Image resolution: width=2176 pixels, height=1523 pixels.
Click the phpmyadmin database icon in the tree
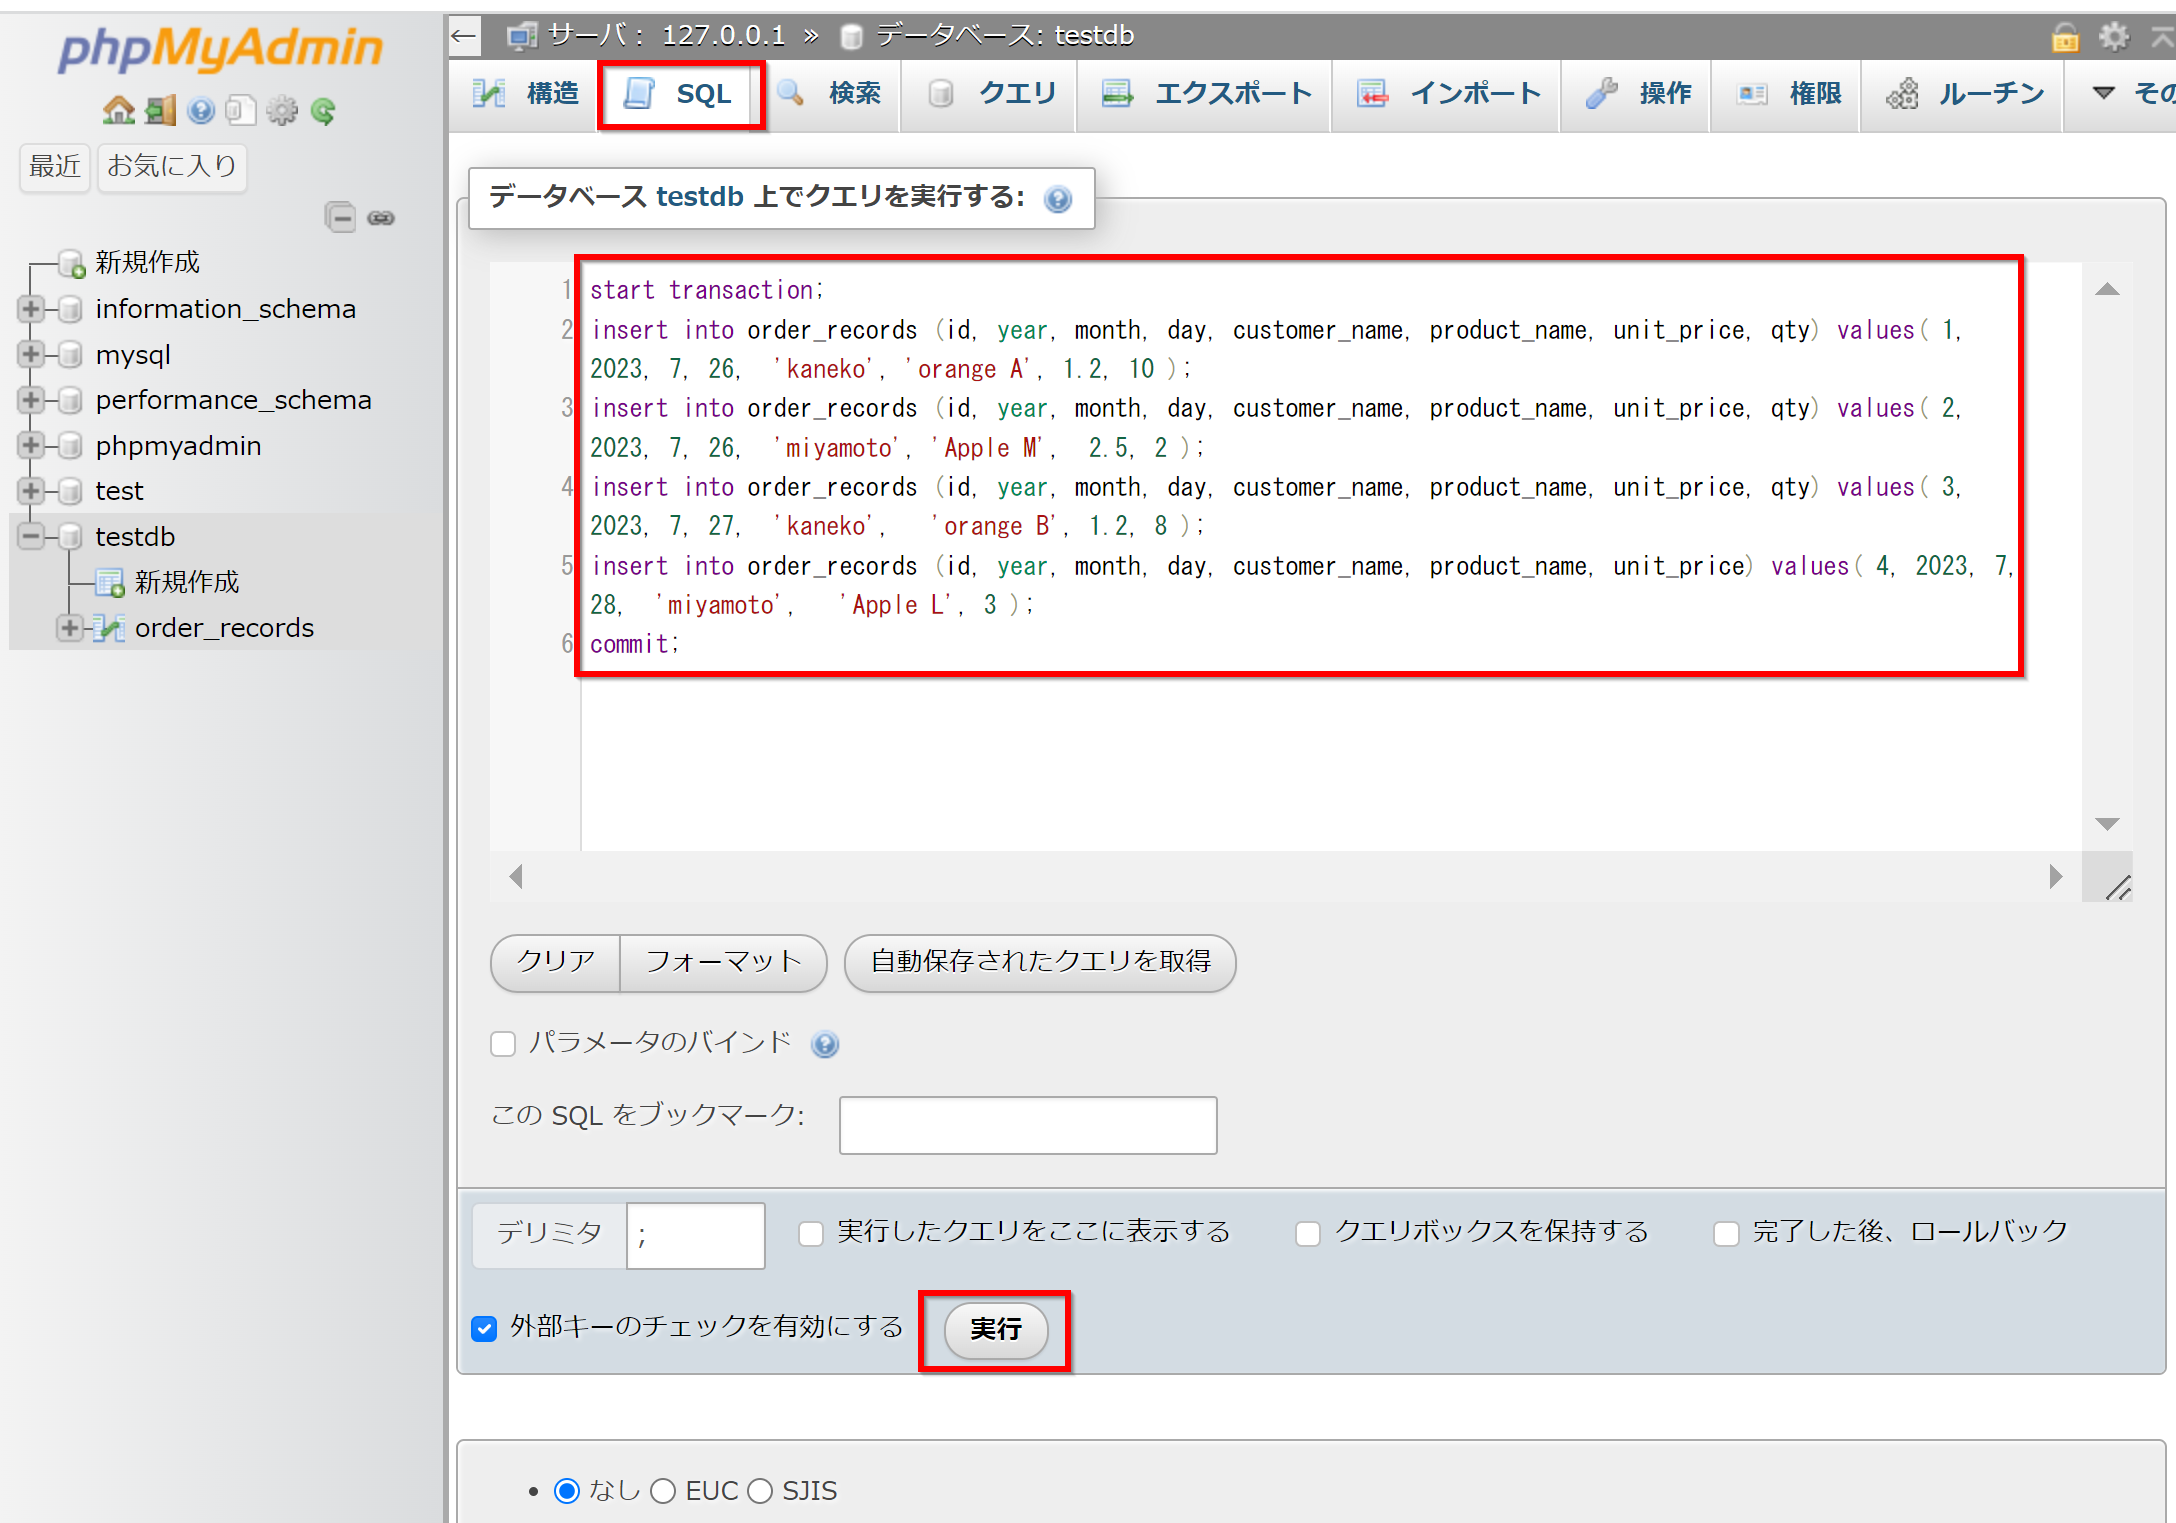(70, 446)
